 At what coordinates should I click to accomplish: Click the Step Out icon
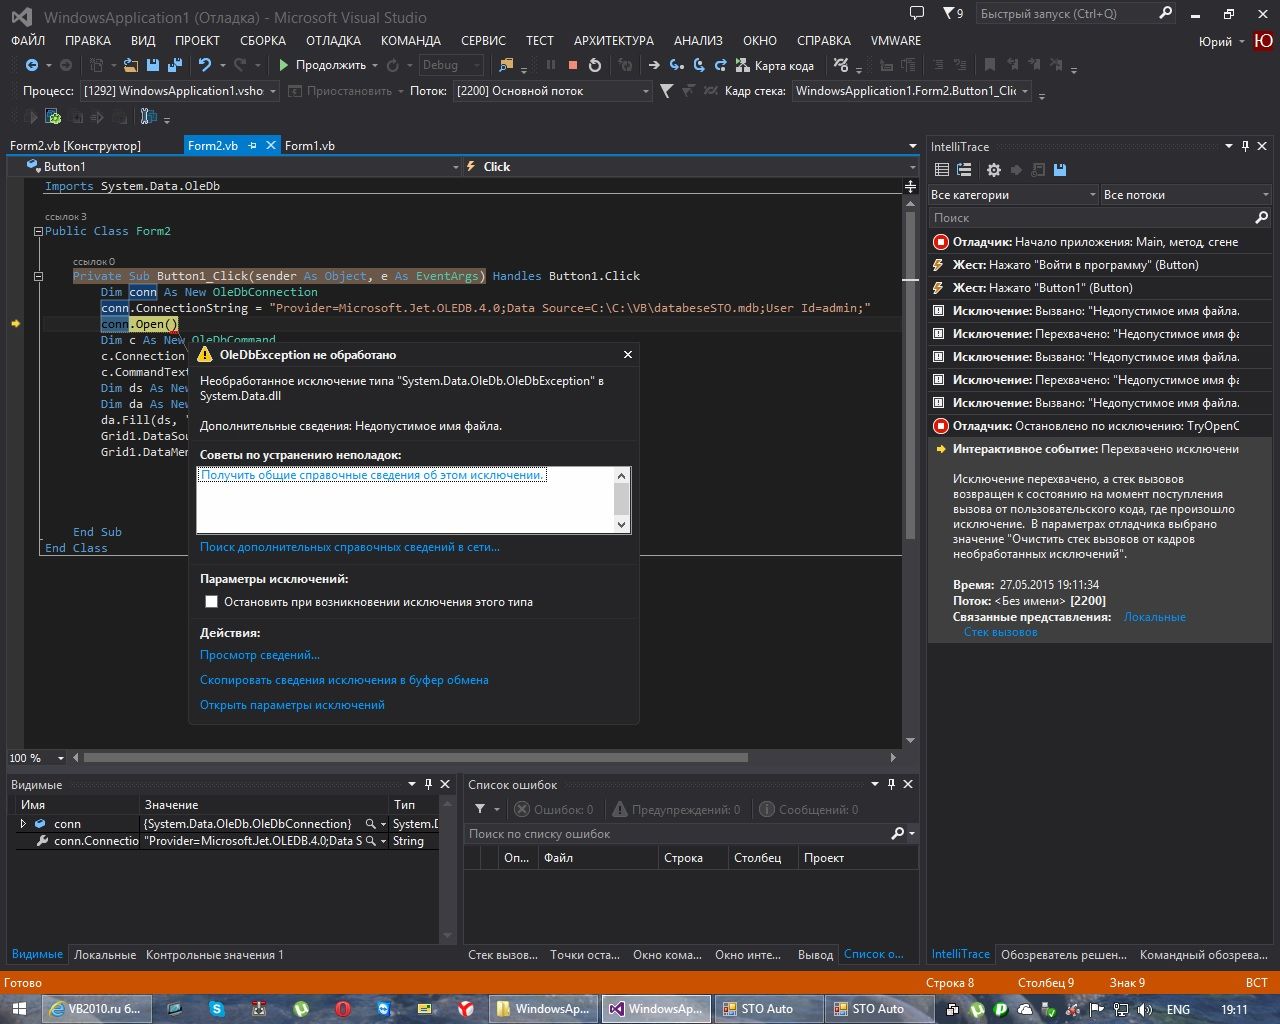pos(720,65)
